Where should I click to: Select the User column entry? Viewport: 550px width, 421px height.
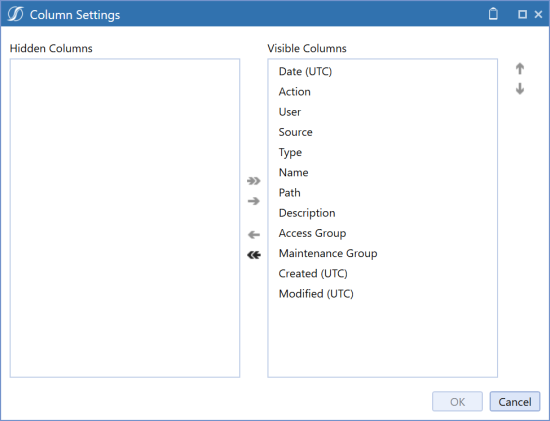(382, 112)
